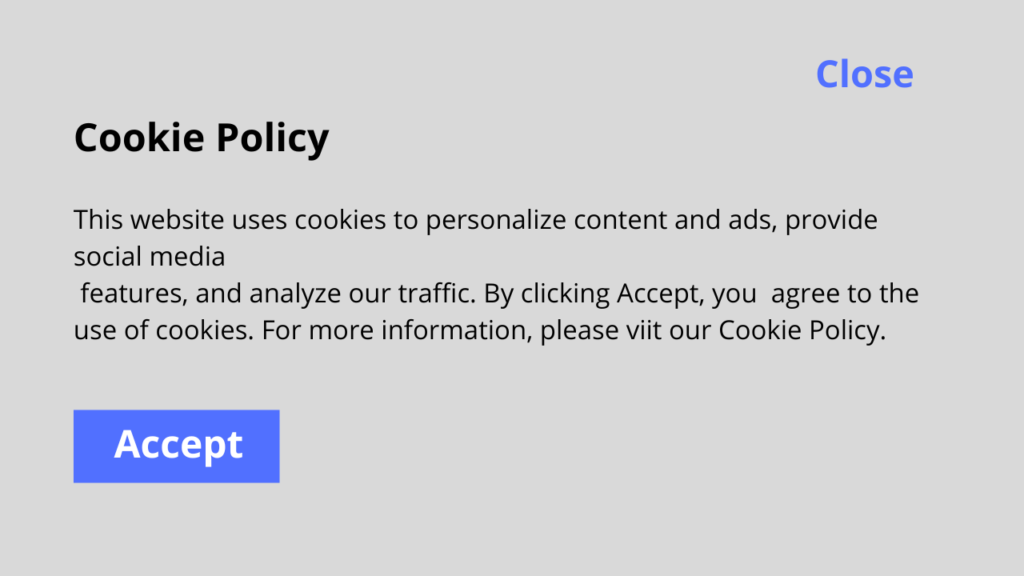The width and height of the screenshot is (1024, 576).
Task: Click the bold Cookie Policy heading
Action: coord(201,138)
